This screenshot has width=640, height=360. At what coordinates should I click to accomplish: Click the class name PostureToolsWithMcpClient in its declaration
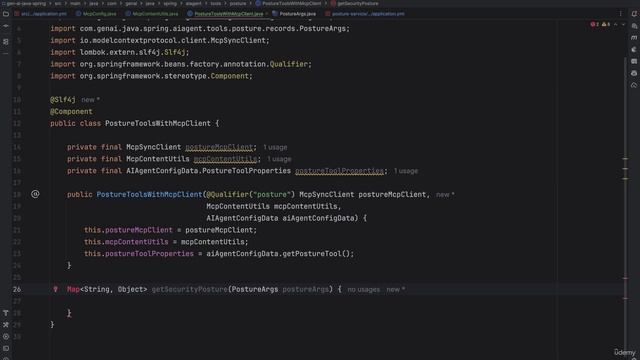click(158, 123)
